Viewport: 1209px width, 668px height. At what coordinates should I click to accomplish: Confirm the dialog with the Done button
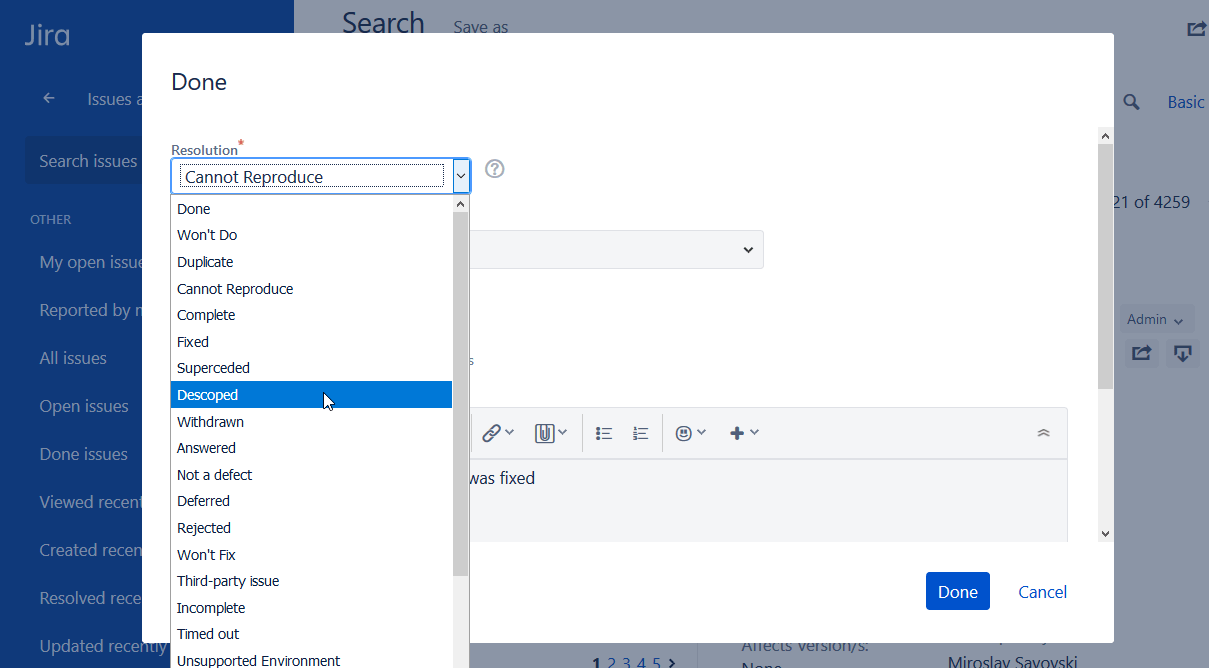tap(956, 591)
